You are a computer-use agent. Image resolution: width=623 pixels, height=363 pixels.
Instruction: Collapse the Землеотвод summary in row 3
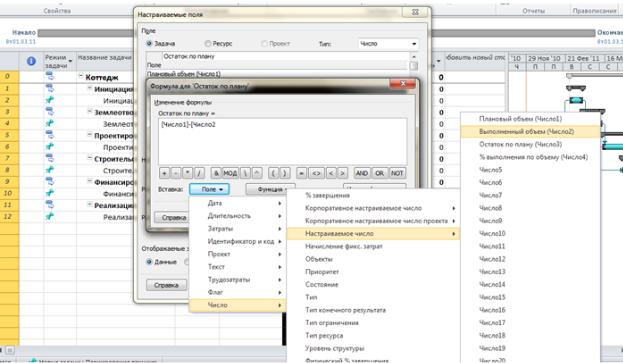pos(90,112)
